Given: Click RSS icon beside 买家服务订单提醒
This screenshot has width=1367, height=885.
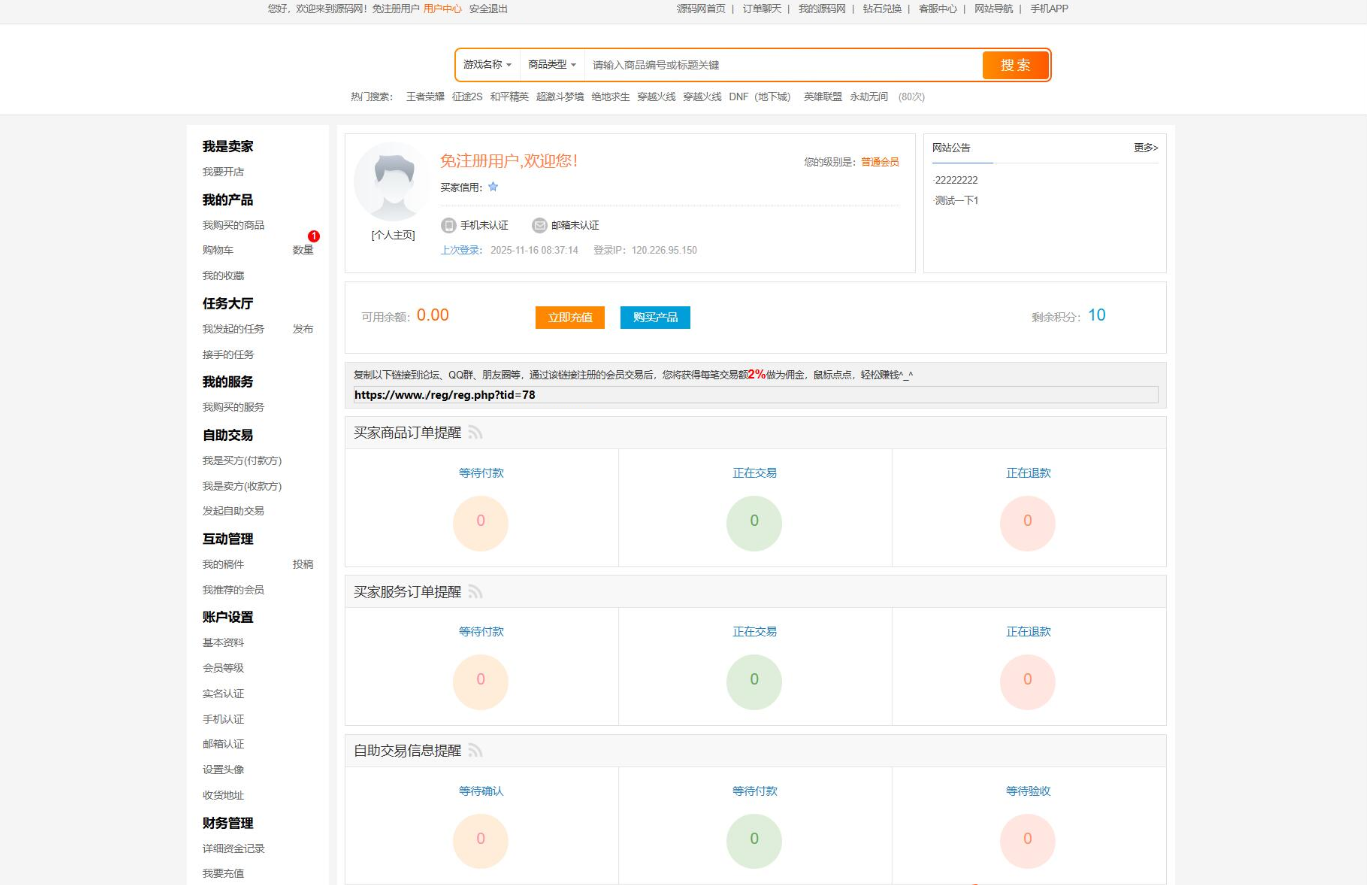Looking at the screenshot, I should pyautogui.click(x=475, y=592).
